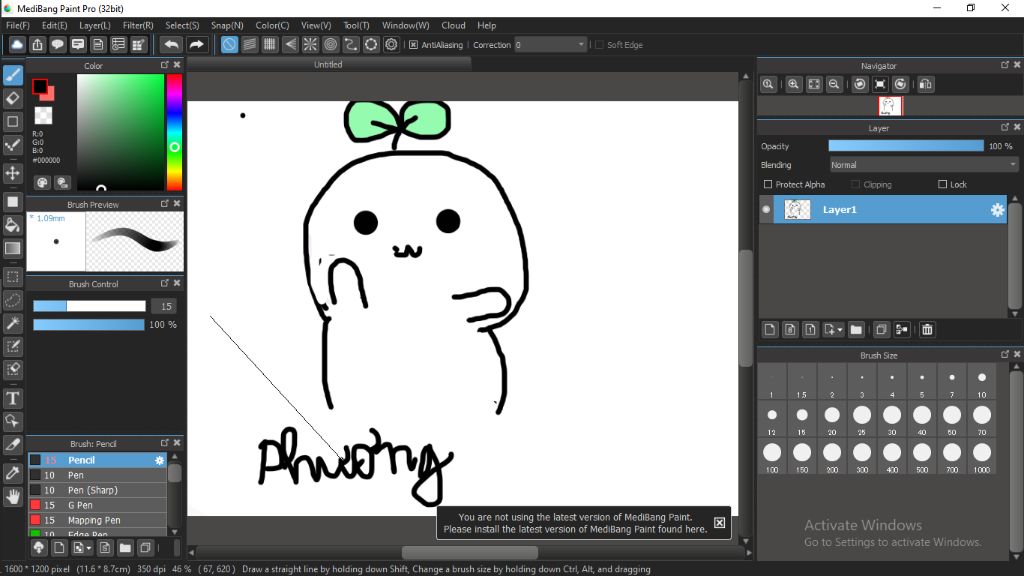Create new layer in Layer panel
The height and width of the screenshot is (576, 1024).
(770, 330)
